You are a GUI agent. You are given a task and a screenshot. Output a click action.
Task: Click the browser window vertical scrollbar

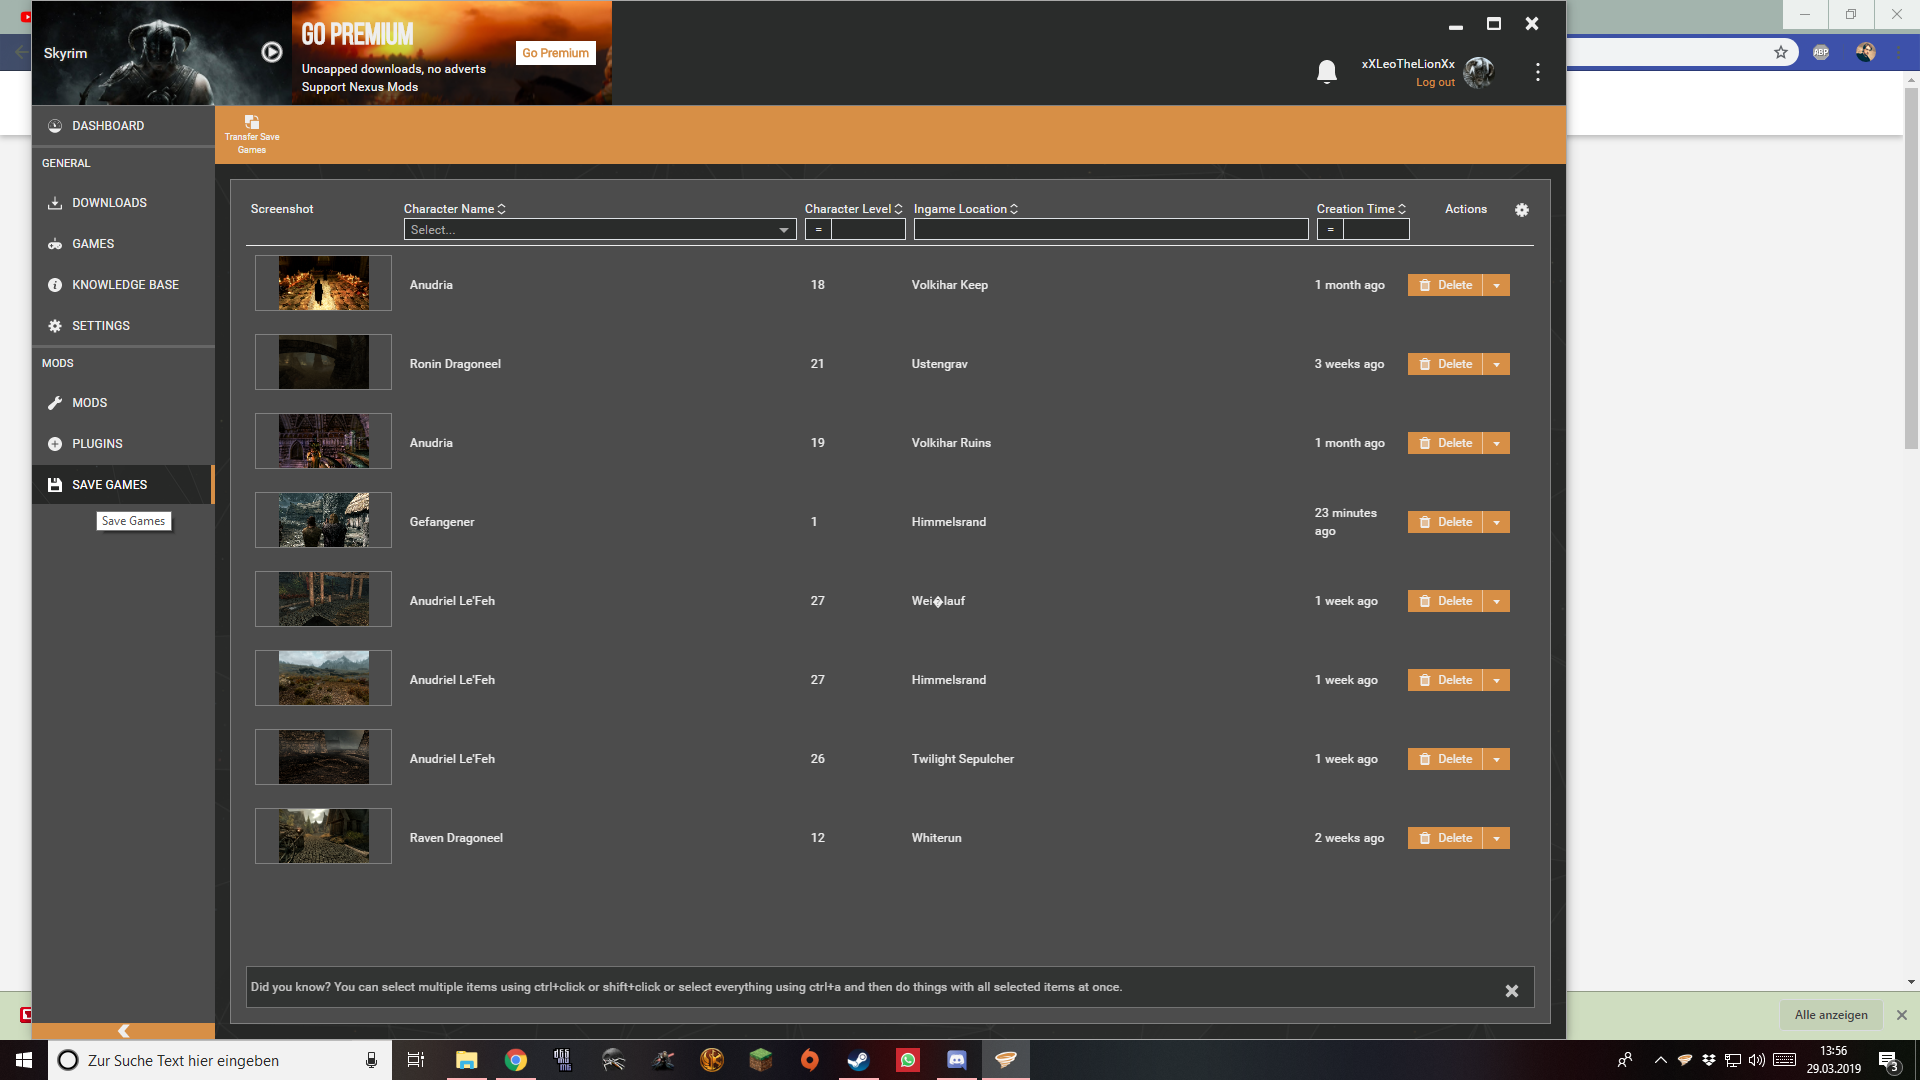(x=1911, y=270)
